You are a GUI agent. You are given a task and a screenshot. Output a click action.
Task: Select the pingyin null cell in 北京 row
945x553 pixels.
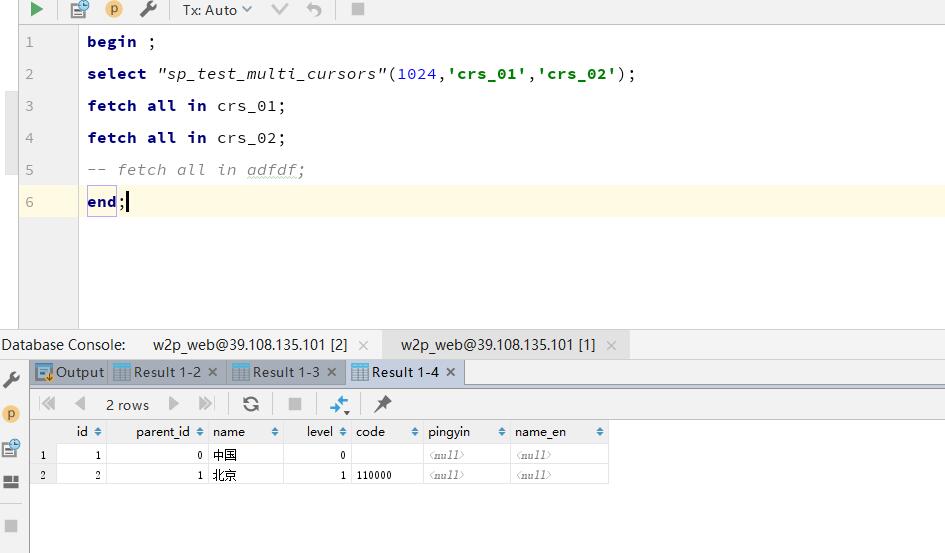(466, 475)
